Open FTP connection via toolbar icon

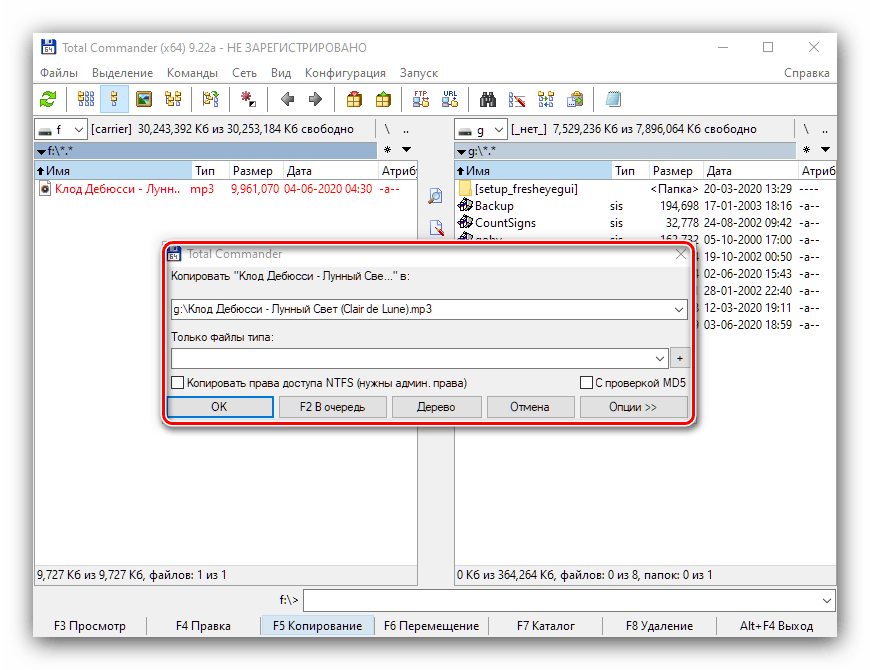point(420,99)
